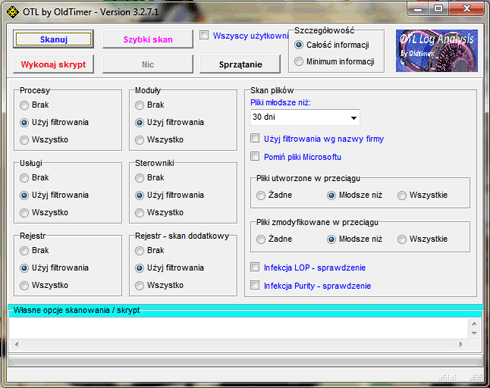
Task: Click inside the custom scan script text box
Action: point(239,328)
